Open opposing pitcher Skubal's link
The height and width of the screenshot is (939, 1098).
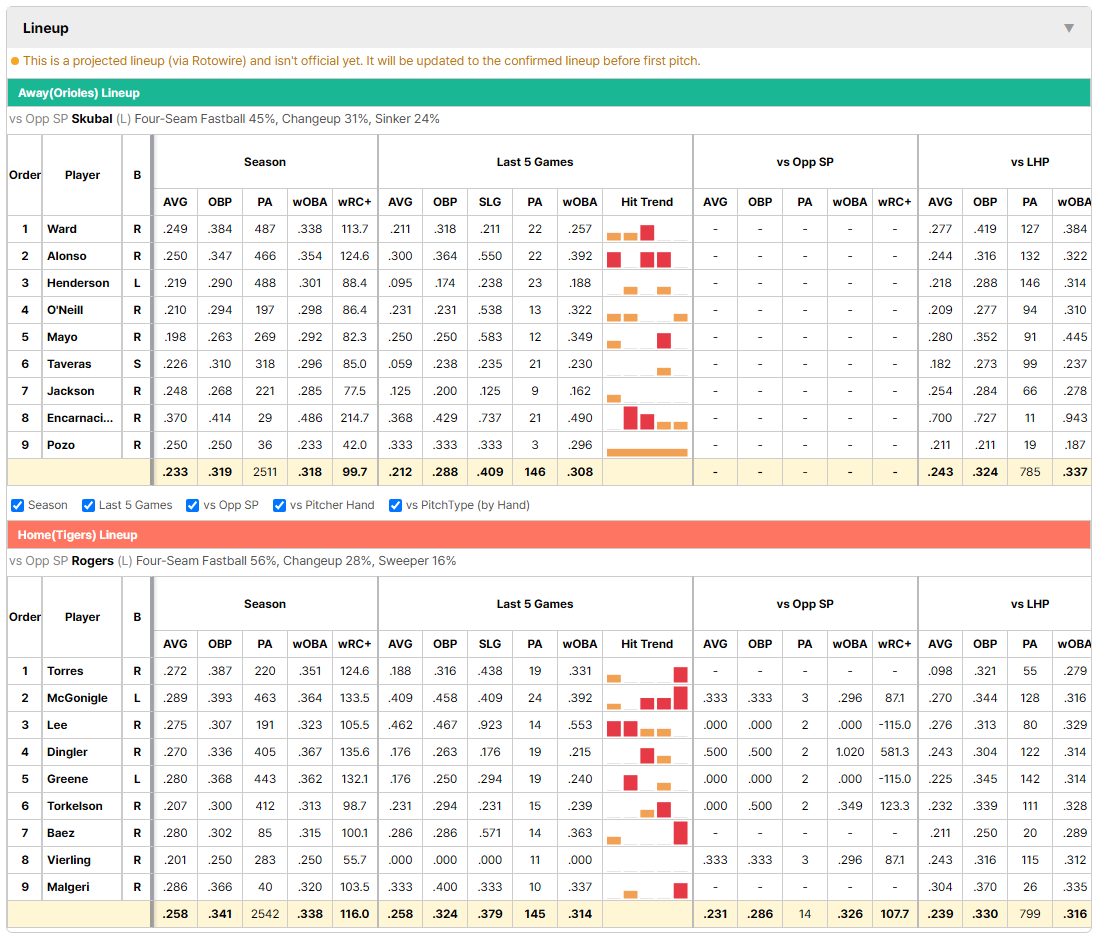click(92, 119)
